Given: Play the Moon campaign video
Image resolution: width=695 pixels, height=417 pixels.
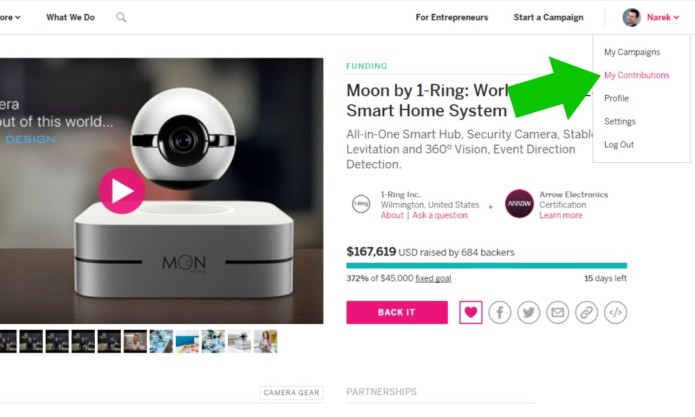Looking at the screenshot, I should click(x=122, y=190).
